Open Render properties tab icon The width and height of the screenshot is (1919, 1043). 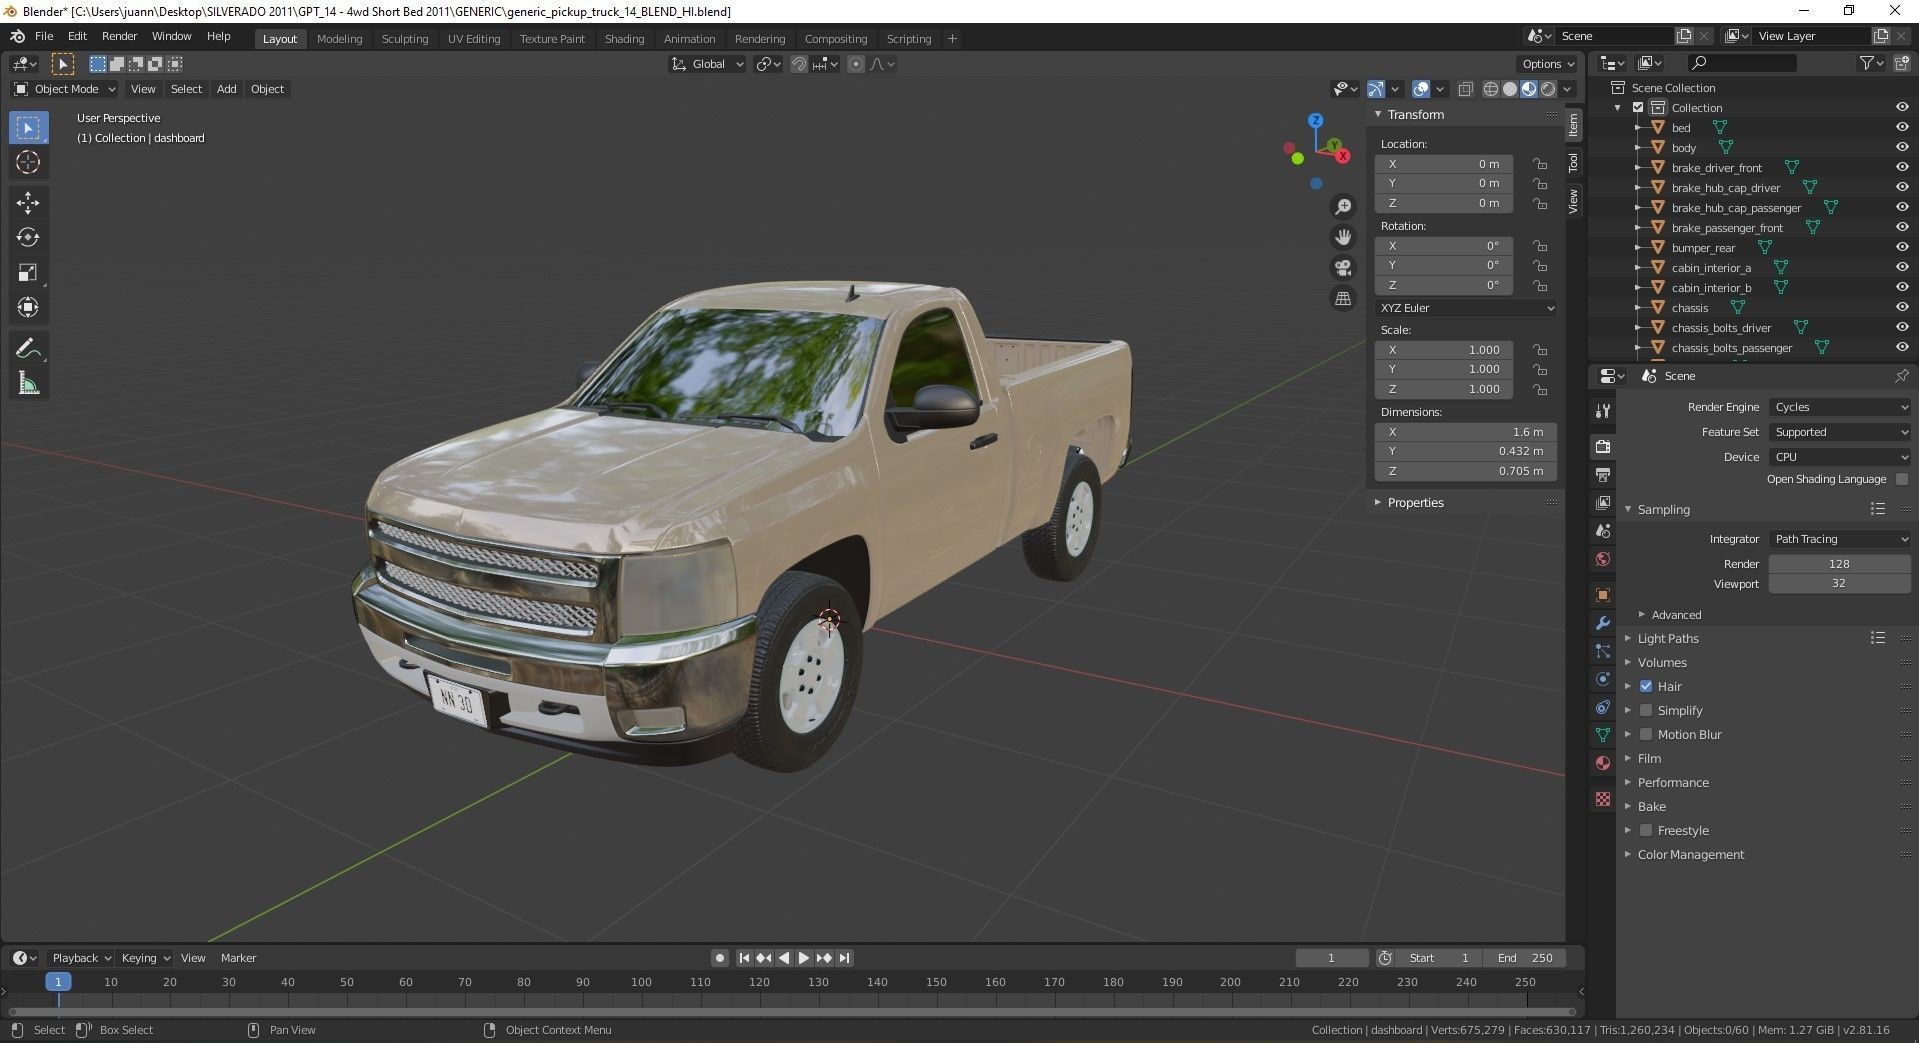(x=1603, y=446)
